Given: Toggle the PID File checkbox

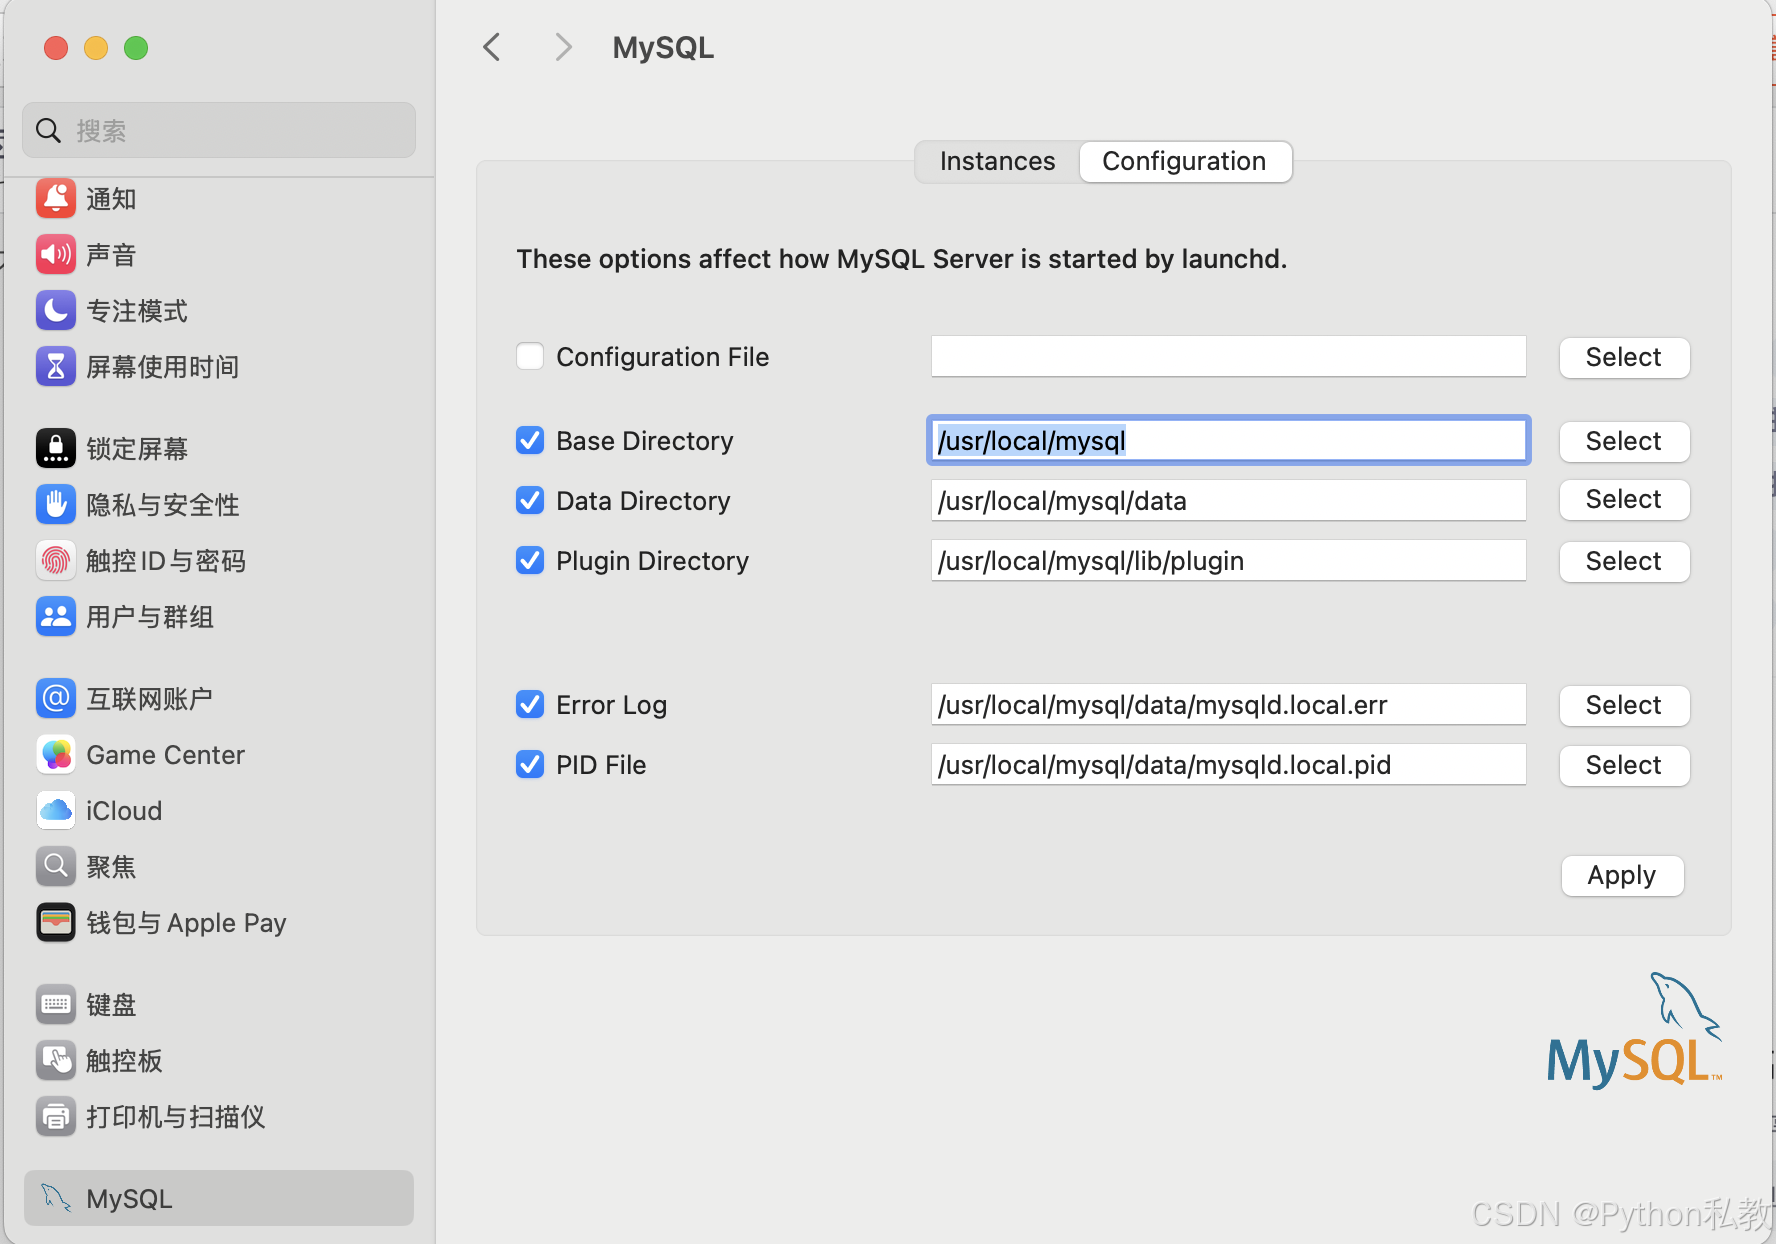Looking at the screenshot, I should point(530,764).
